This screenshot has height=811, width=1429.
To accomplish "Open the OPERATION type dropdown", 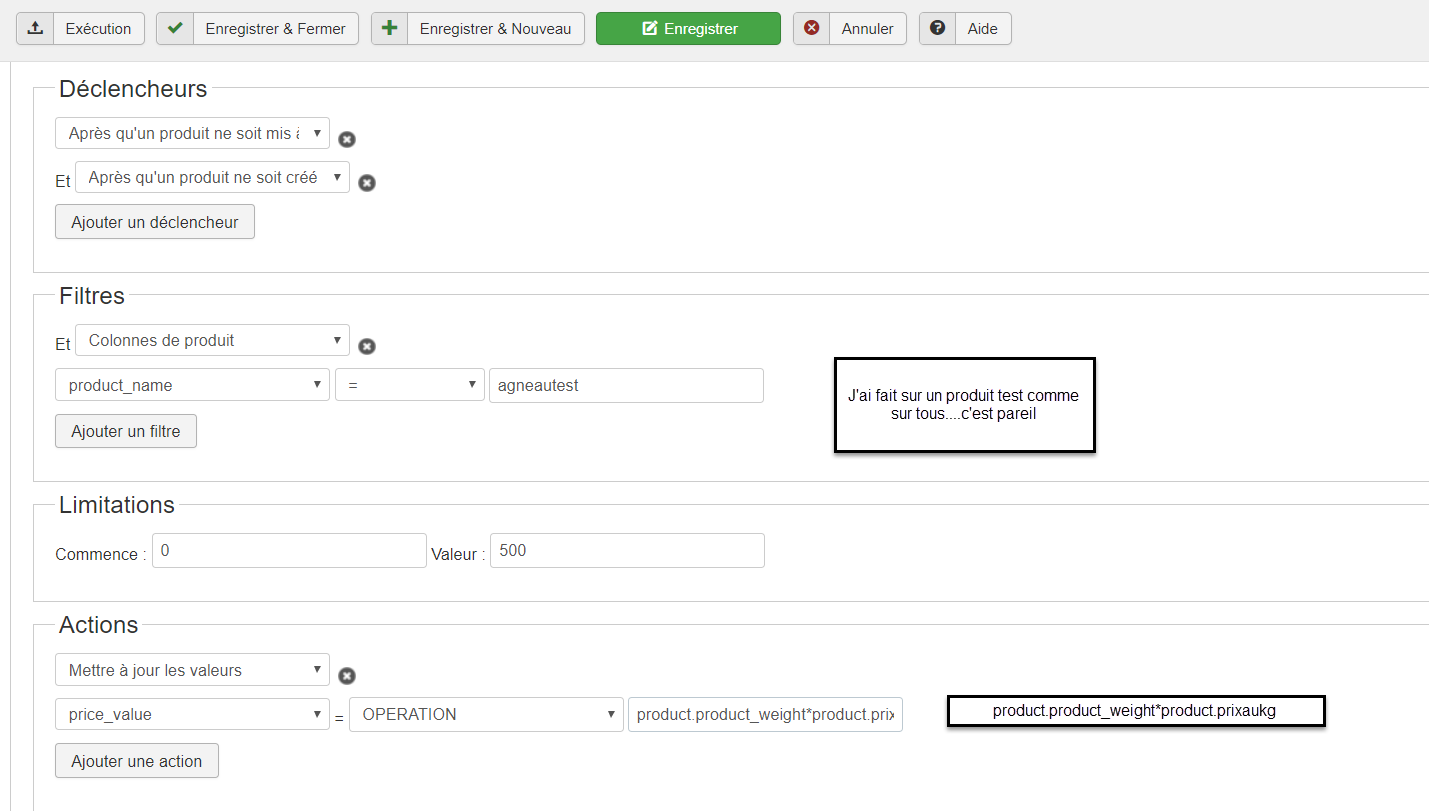I will (486, 714).
